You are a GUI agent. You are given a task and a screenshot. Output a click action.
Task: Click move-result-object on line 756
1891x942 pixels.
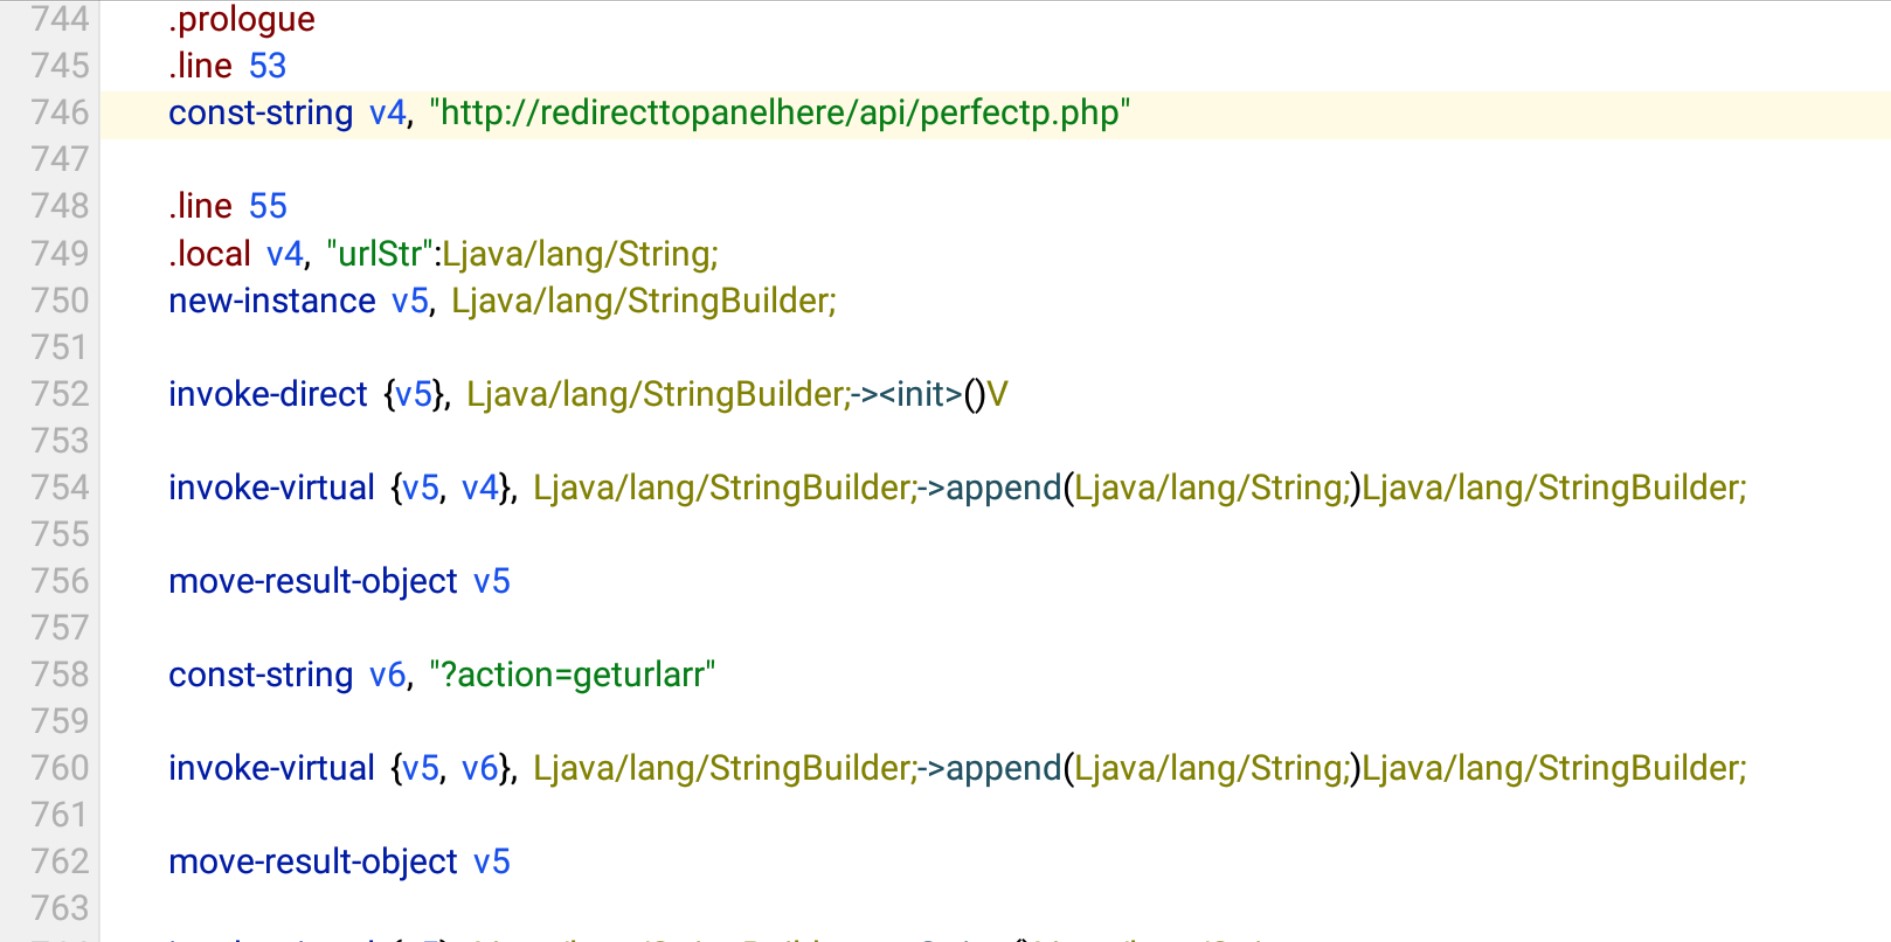click(x=312, y=581)
